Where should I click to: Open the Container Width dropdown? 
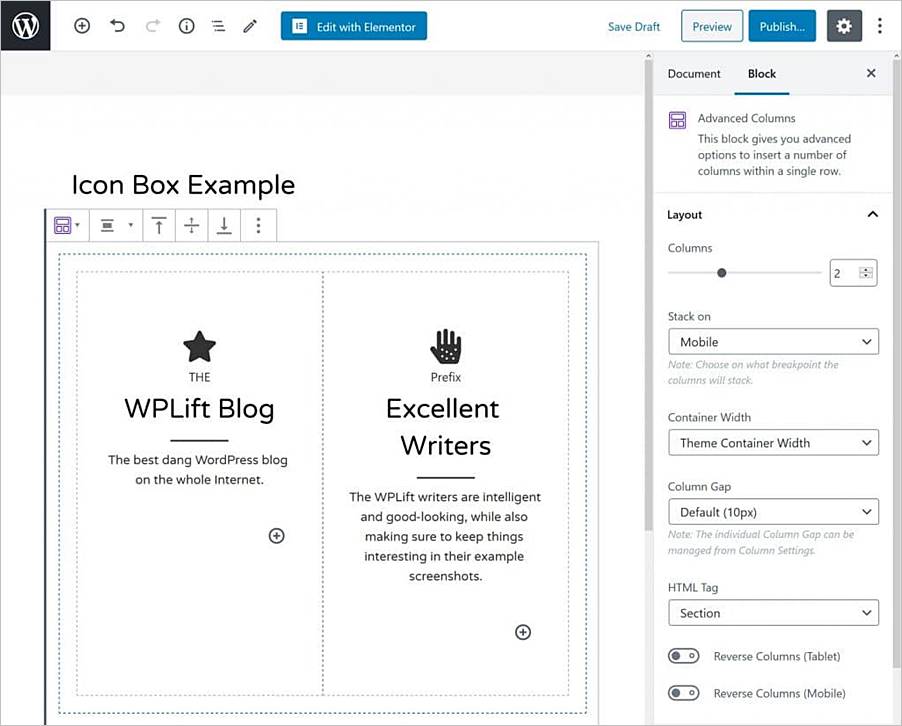click(x=773, y=443)
